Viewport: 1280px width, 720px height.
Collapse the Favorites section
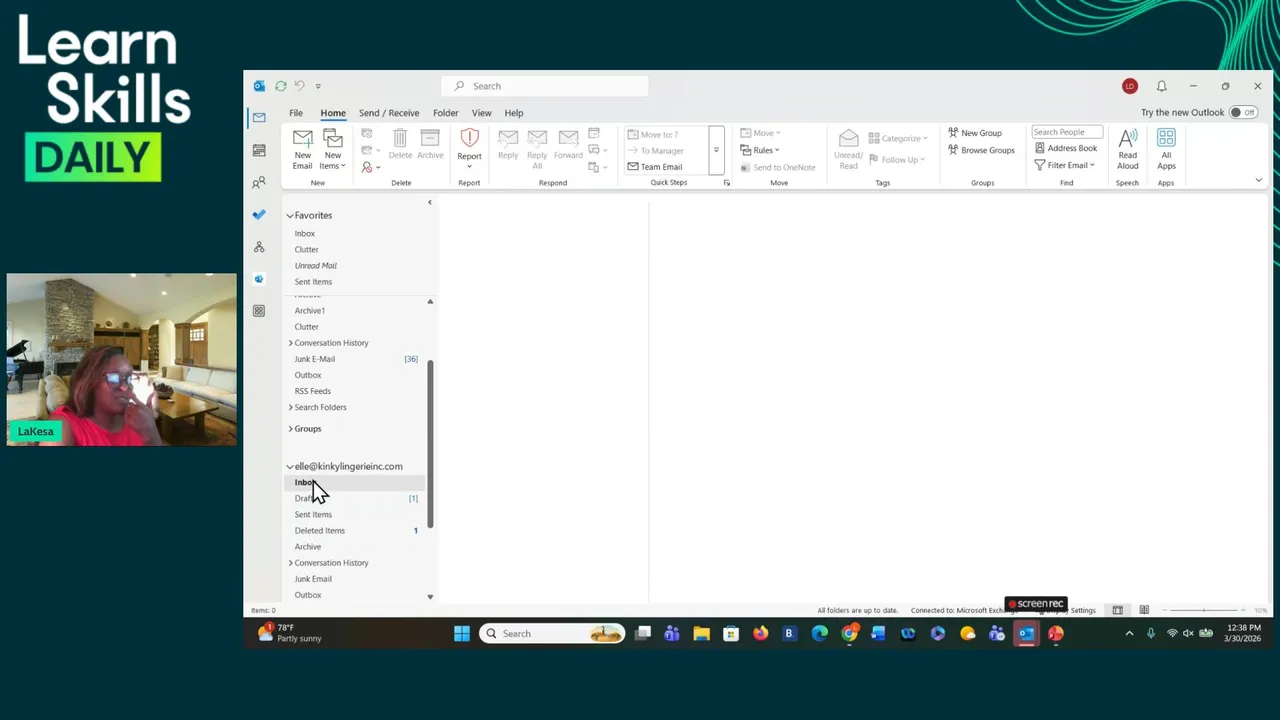coord(290,215)
